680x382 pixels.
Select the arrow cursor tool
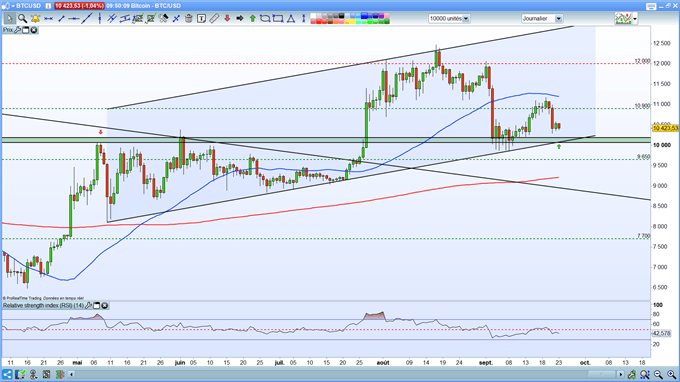click(9, 19)
